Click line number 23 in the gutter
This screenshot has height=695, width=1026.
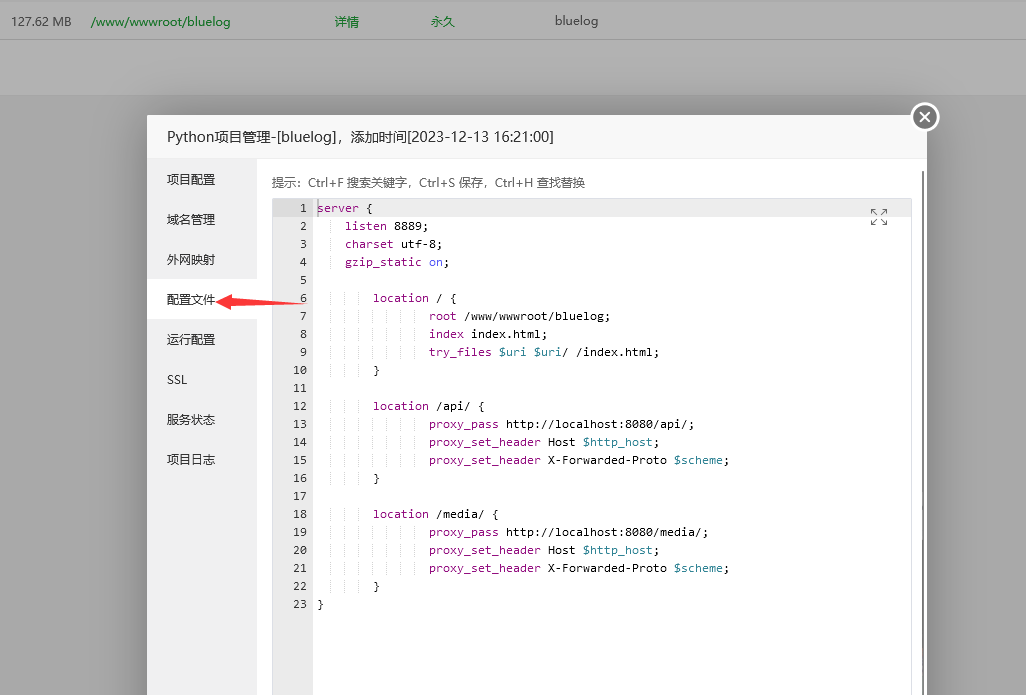coord(300,604)
